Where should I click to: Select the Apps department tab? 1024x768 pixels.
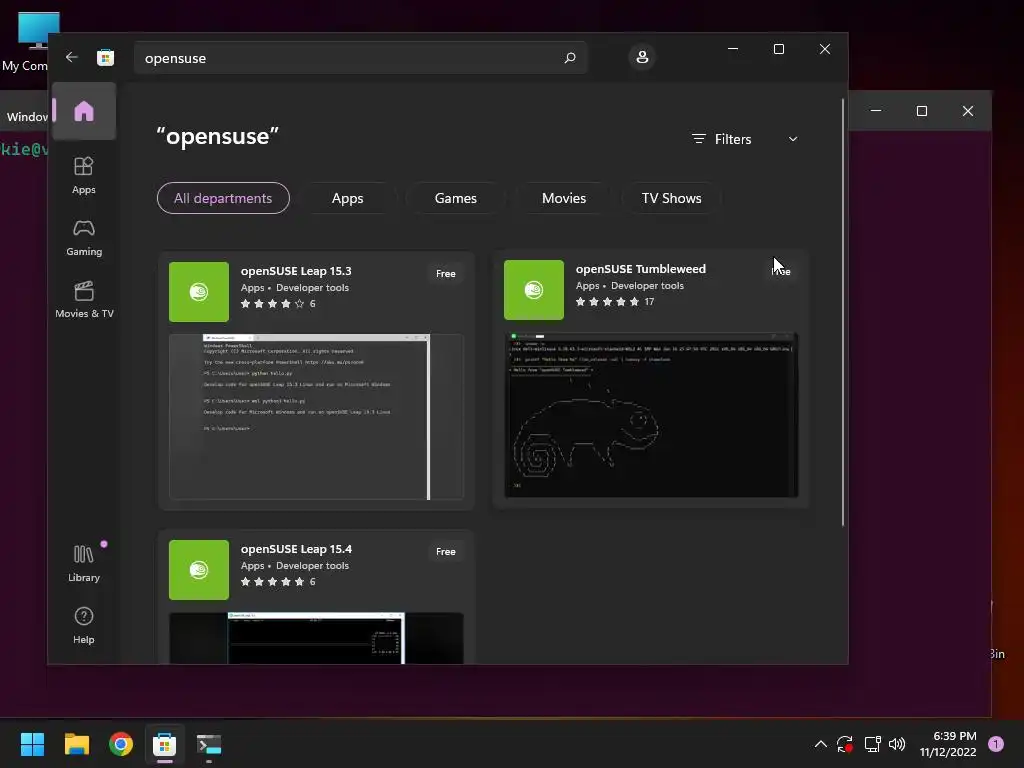347,198
